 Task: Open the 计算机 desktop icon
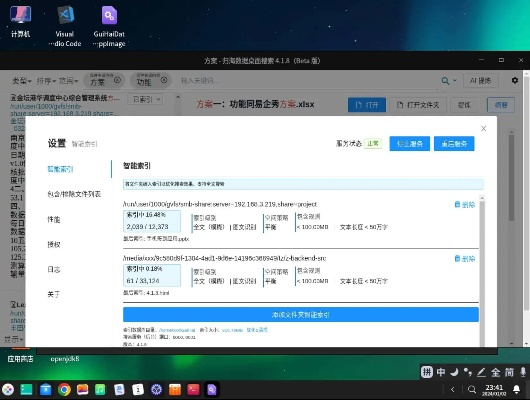(x=21, y=22)
